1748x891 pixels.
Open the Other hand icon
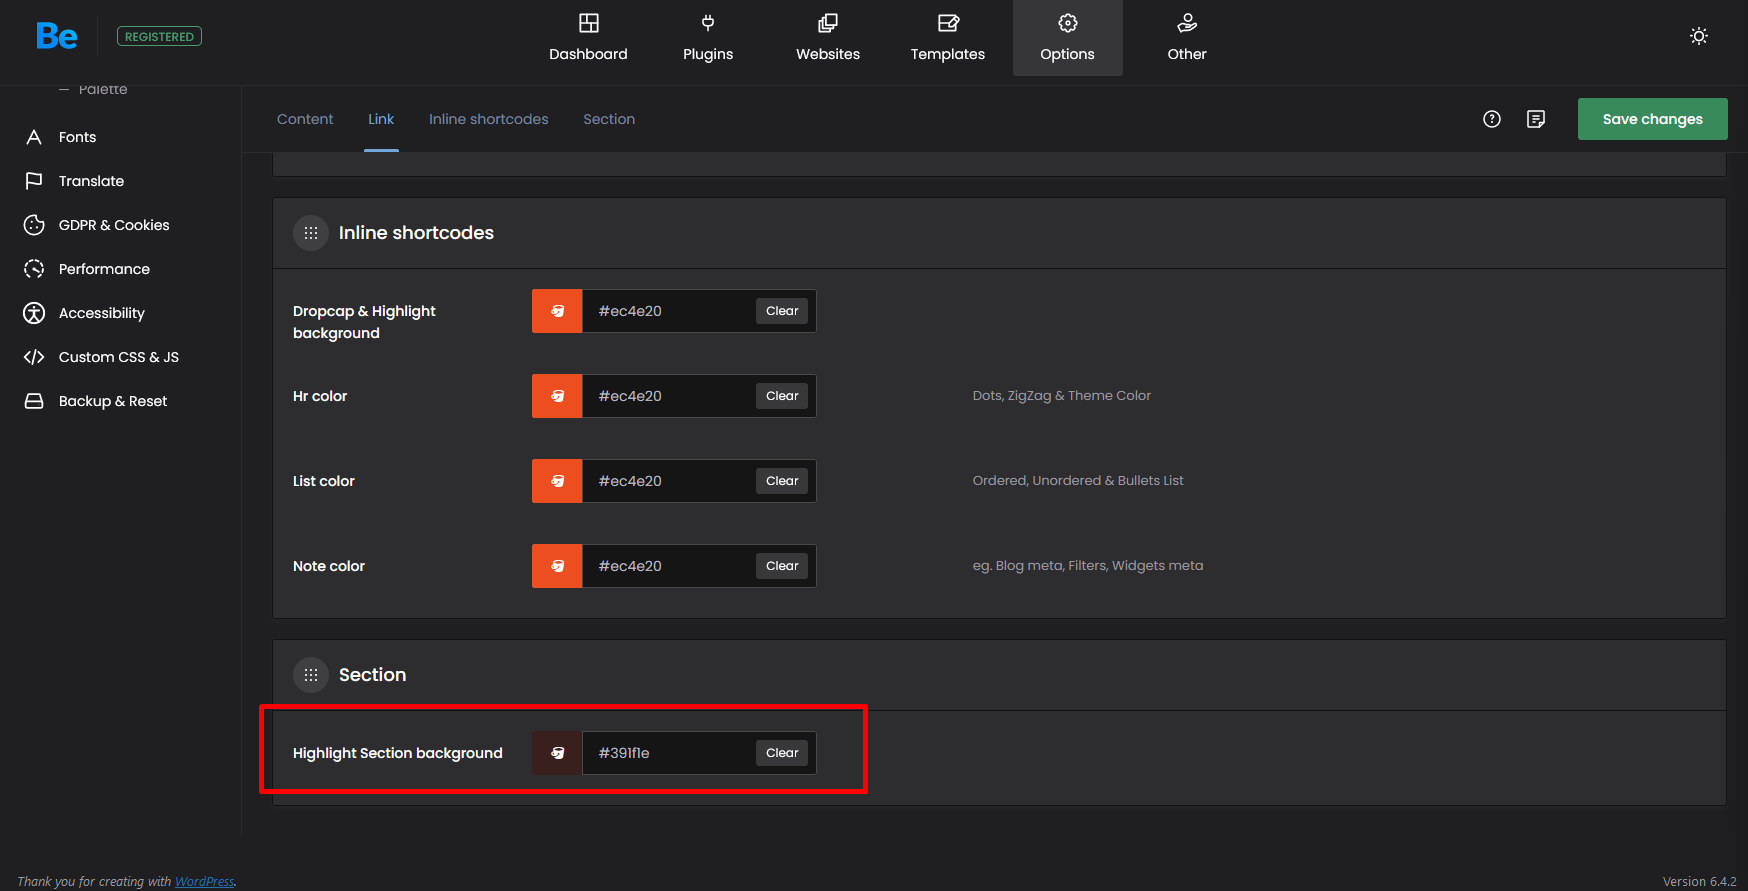click(x=1187, y=23)
